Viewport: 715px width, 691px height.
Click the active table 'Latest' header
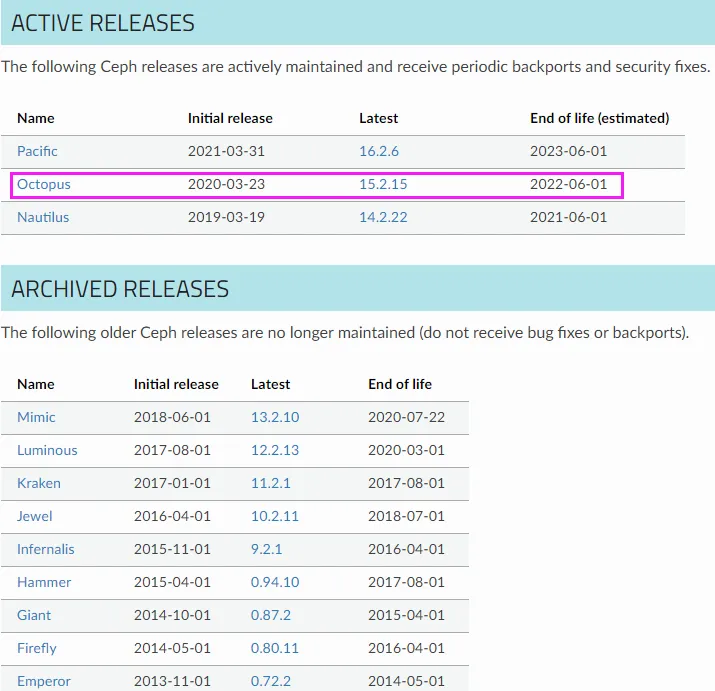(378, 118)
